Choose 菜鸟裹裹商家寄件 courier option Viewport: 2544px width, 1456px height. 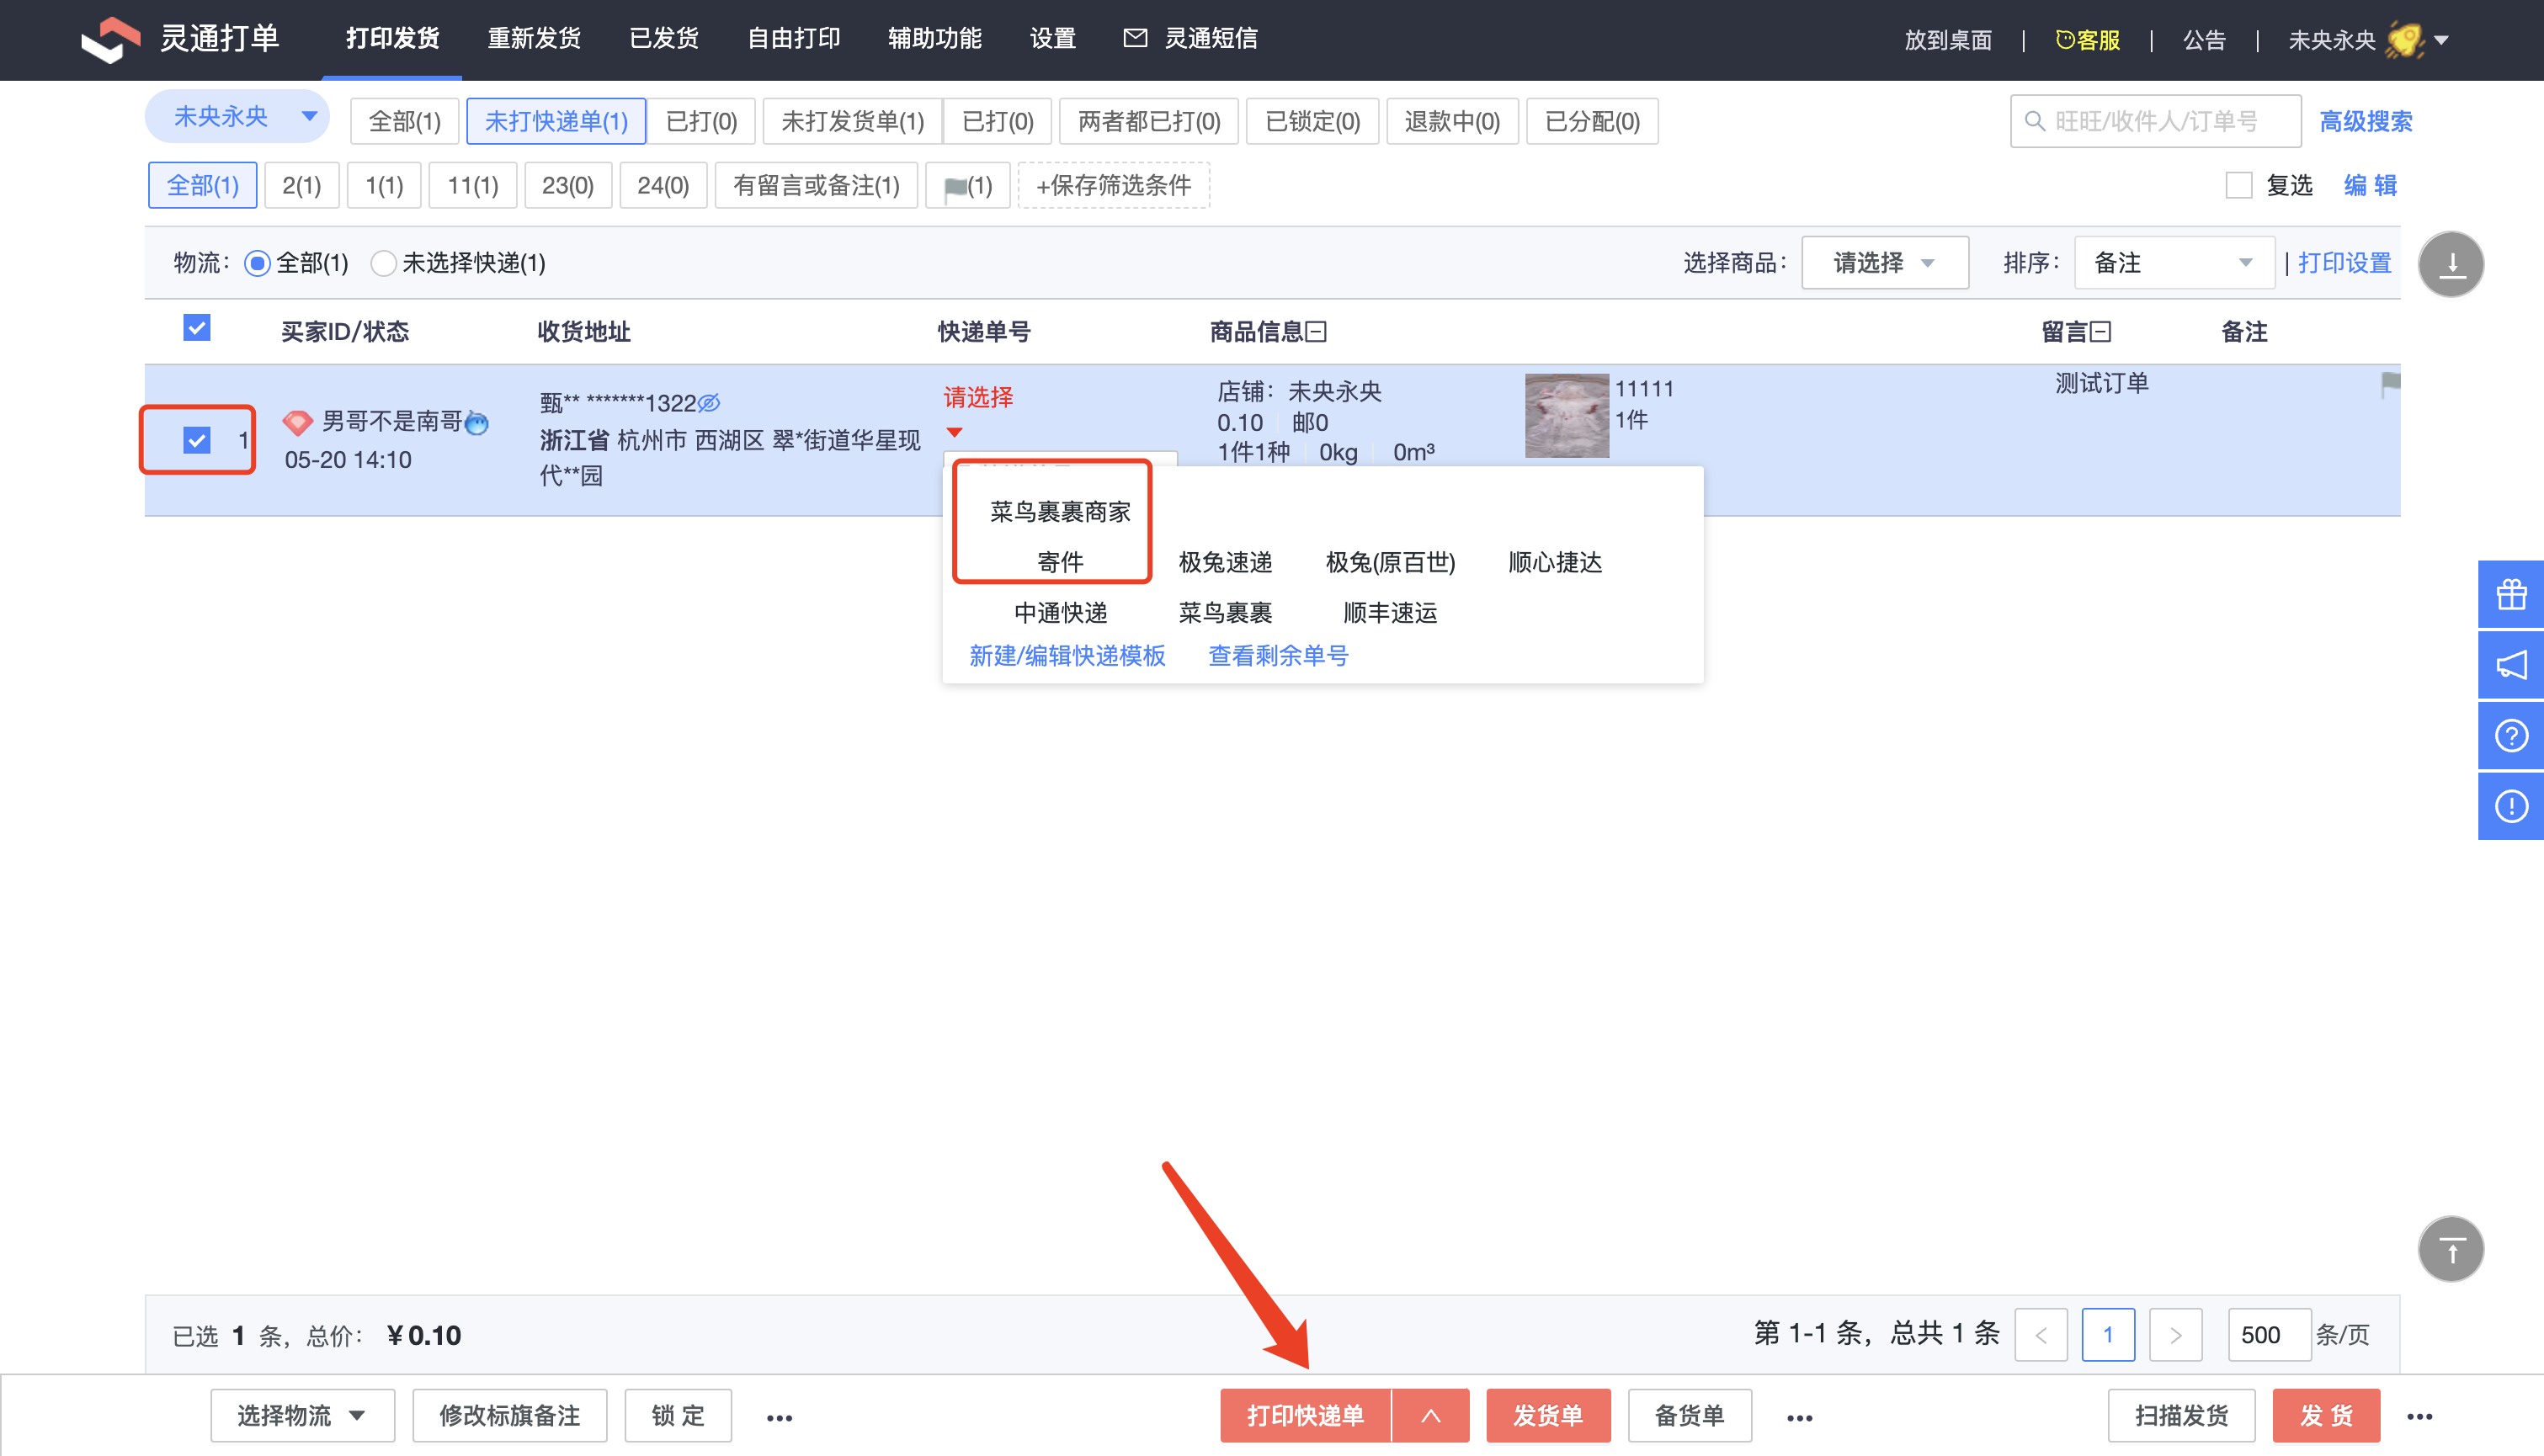pyautogui.click(x=1059, y=536)
